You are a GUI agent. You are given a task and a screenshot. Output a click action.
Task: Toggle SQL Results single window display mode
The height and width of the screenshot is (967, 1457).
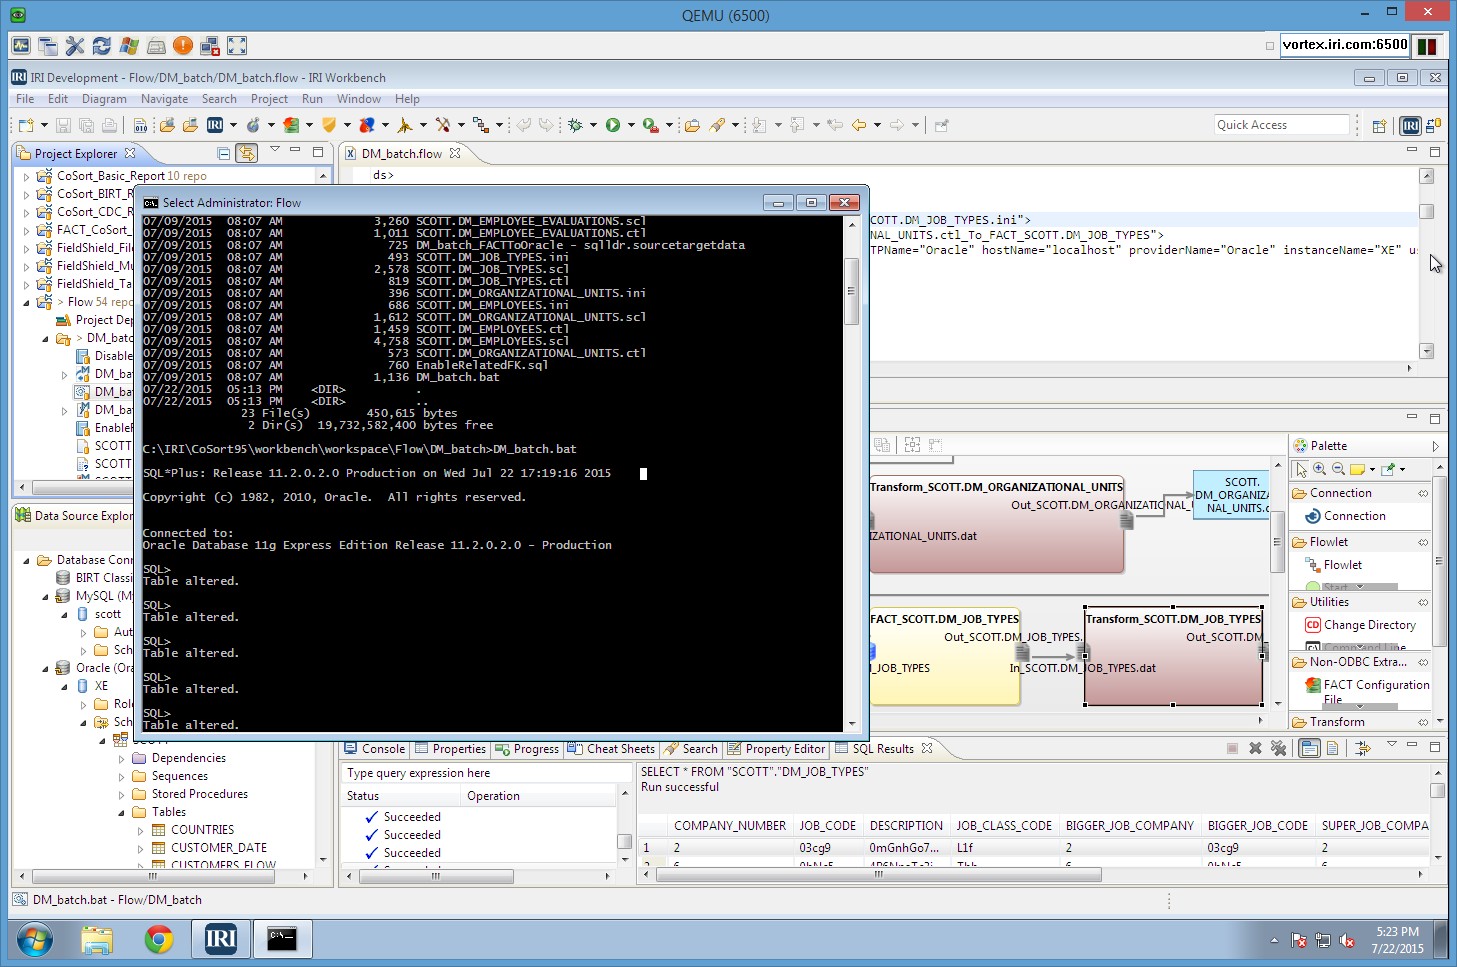[1309, 748]
